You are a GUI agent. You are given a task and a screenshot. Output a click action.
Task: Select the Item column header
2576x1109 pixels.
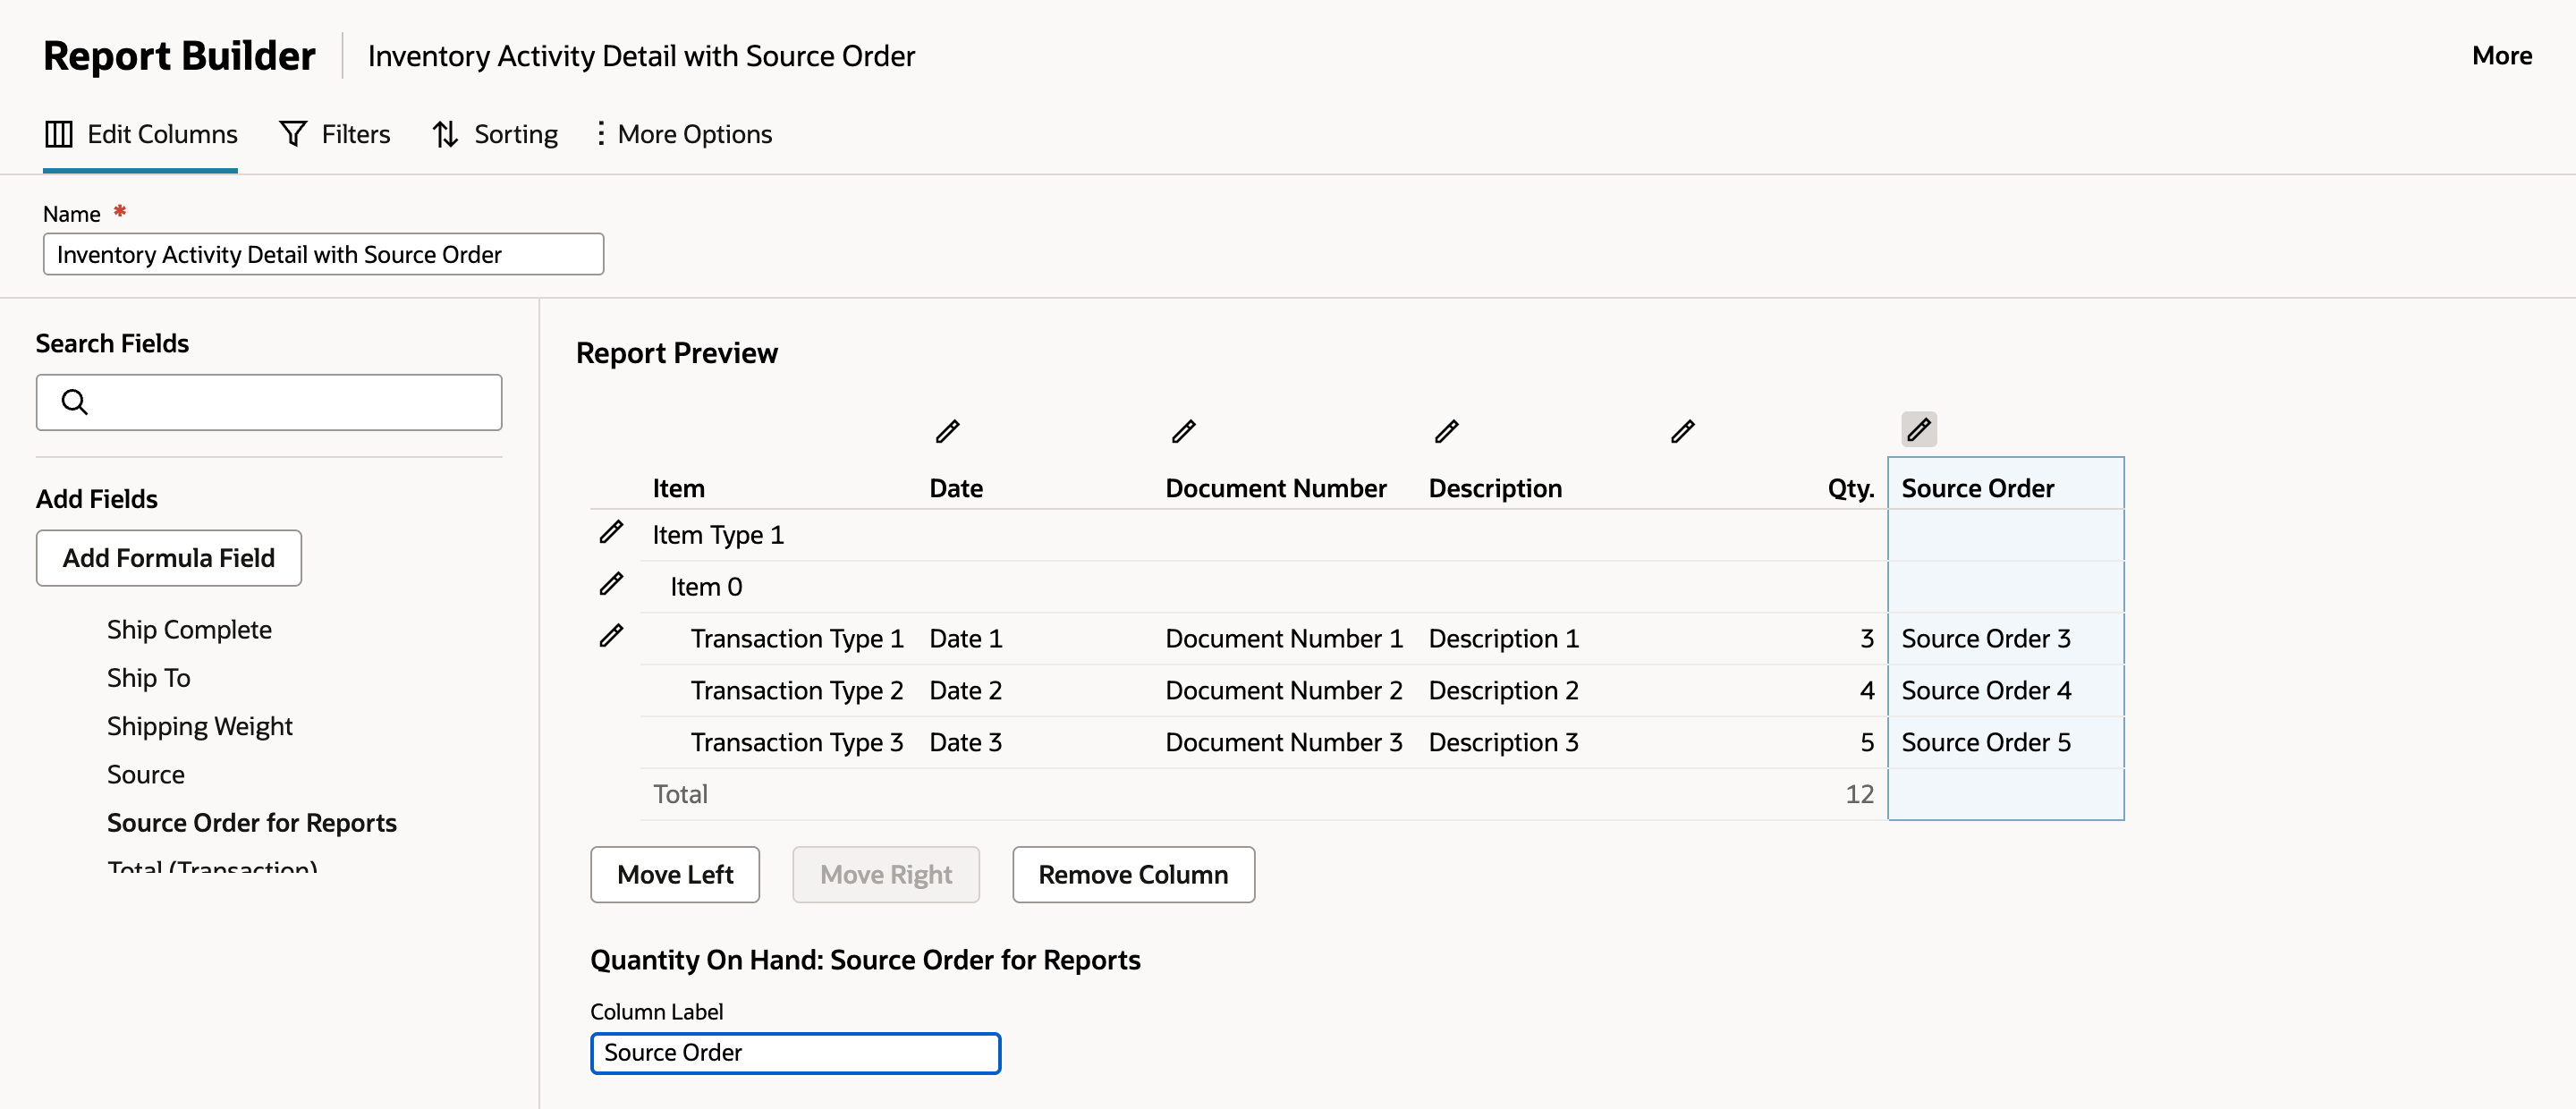pos(678,489)
